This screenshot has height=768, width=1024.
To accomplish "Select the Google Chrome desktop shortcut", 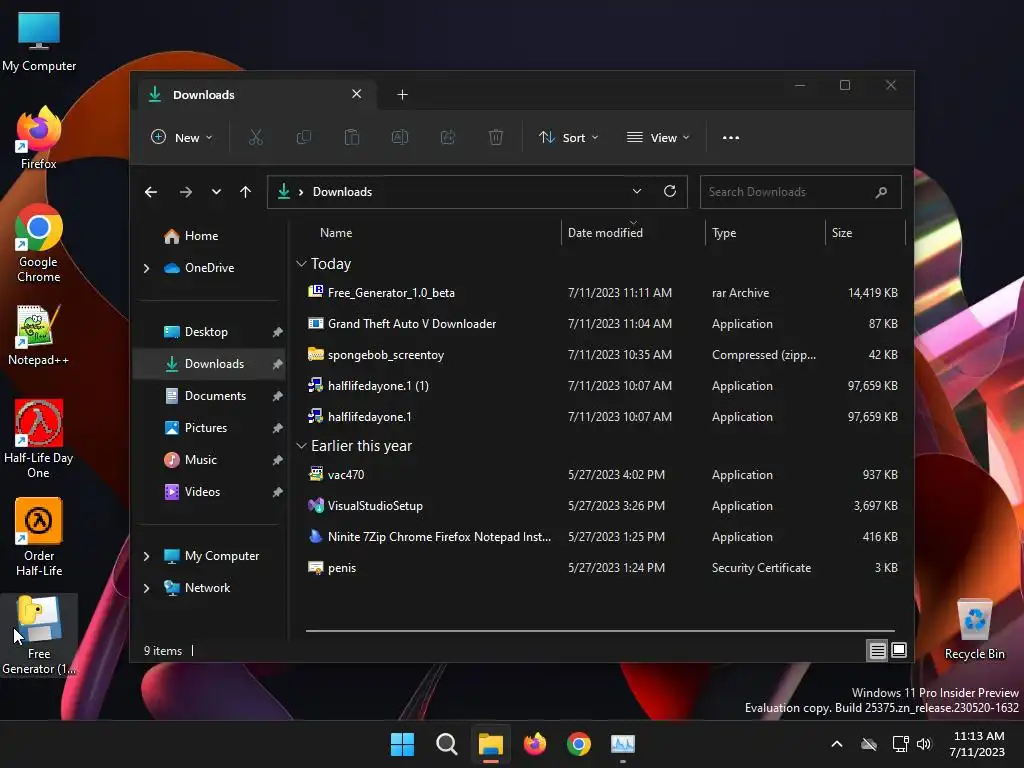I will pos(39,244).
